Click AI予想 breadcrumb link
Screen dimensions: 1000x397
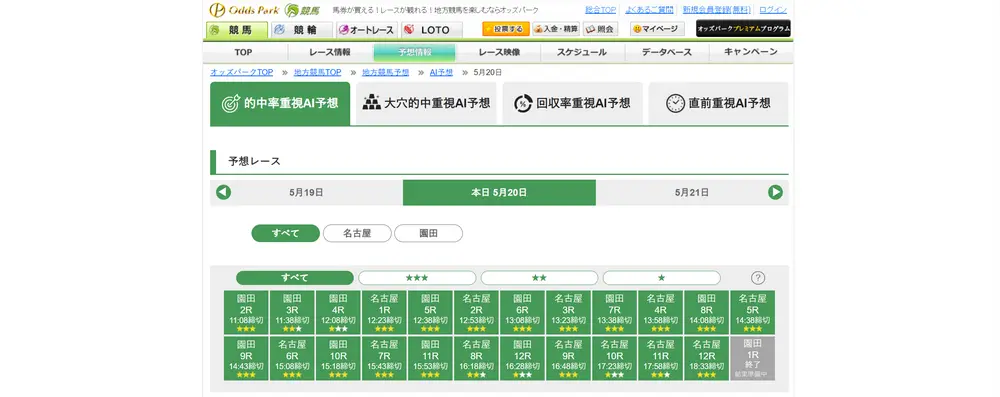441,73
